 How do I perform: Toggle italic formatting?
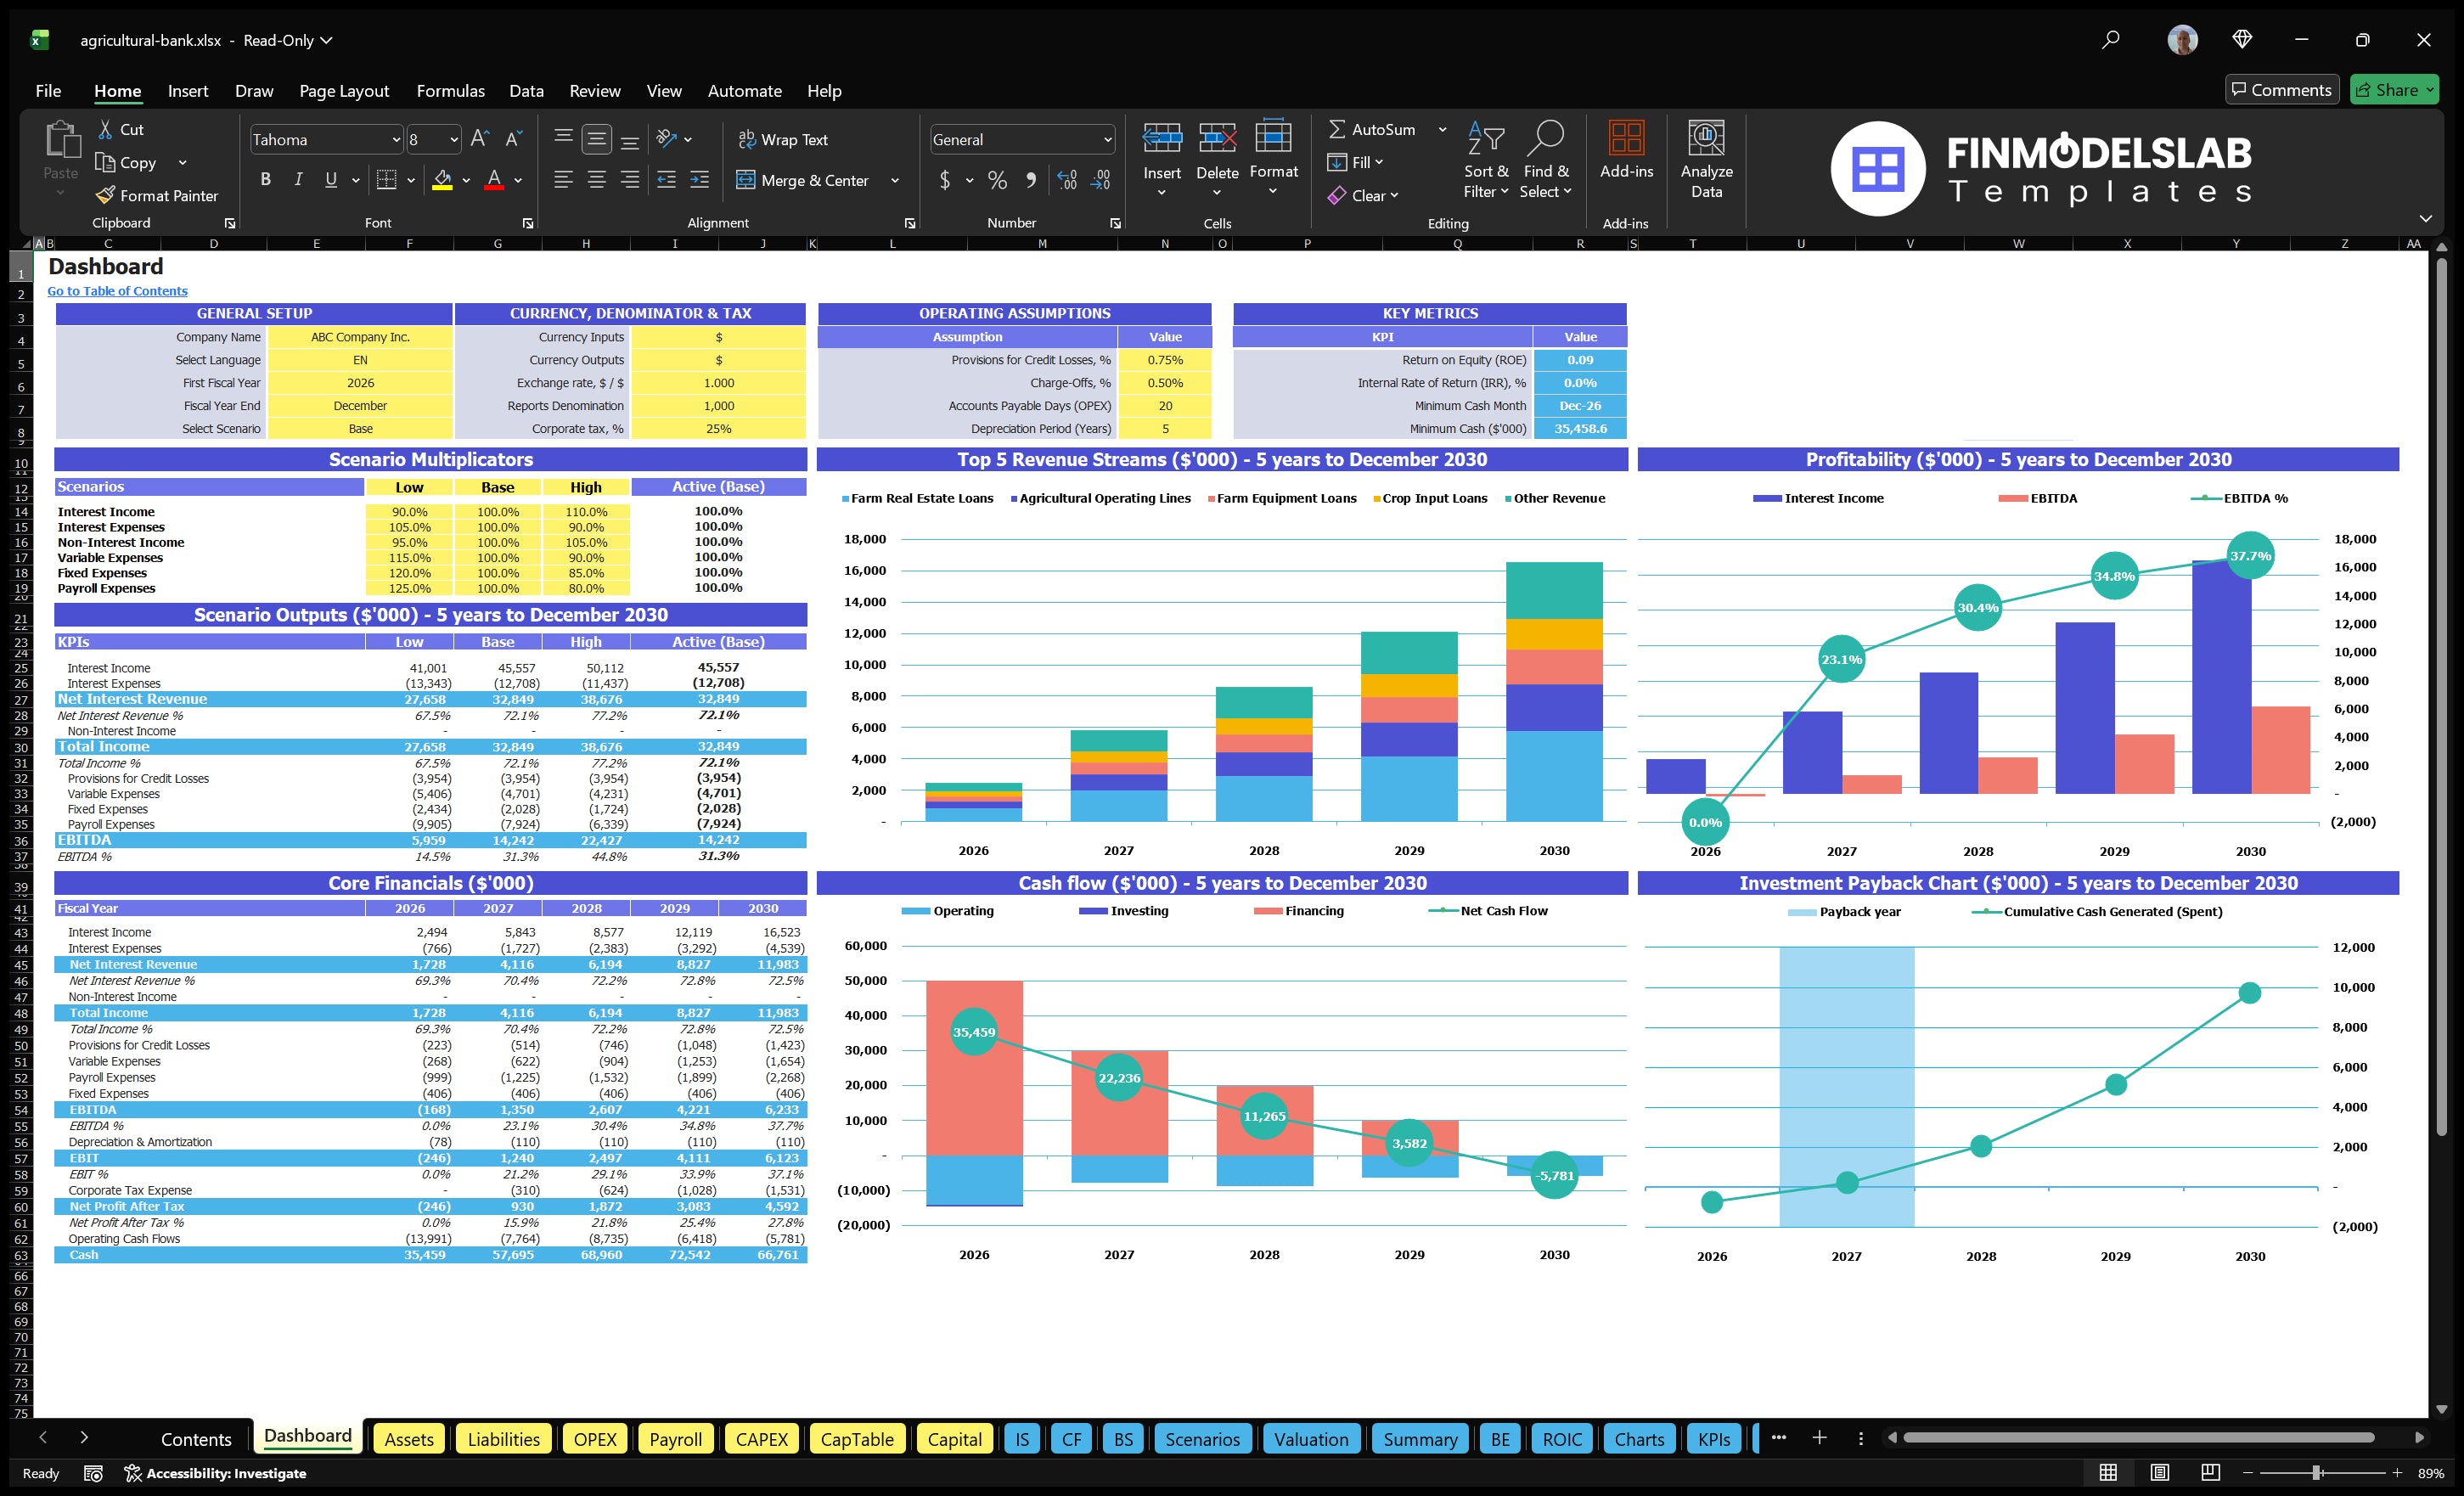(297, 180)
